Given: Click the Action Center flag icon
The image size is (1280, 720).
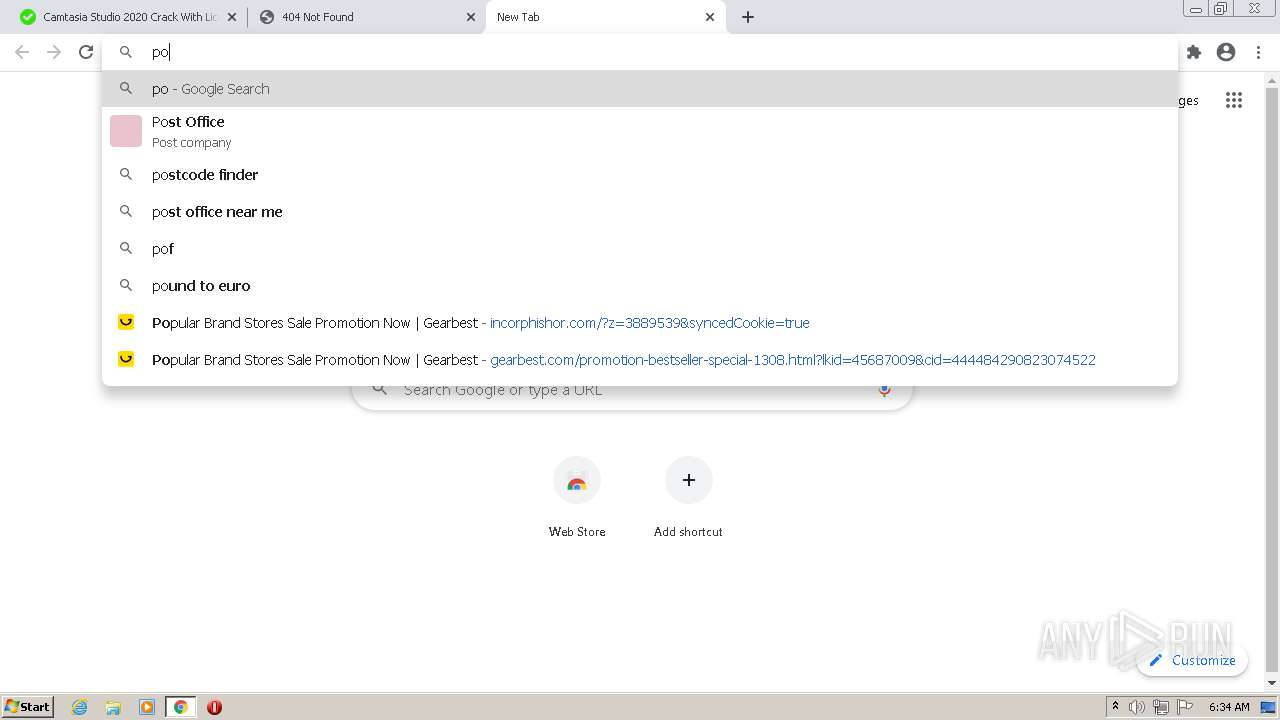Looking at the screenshot, I should 1185,707.
